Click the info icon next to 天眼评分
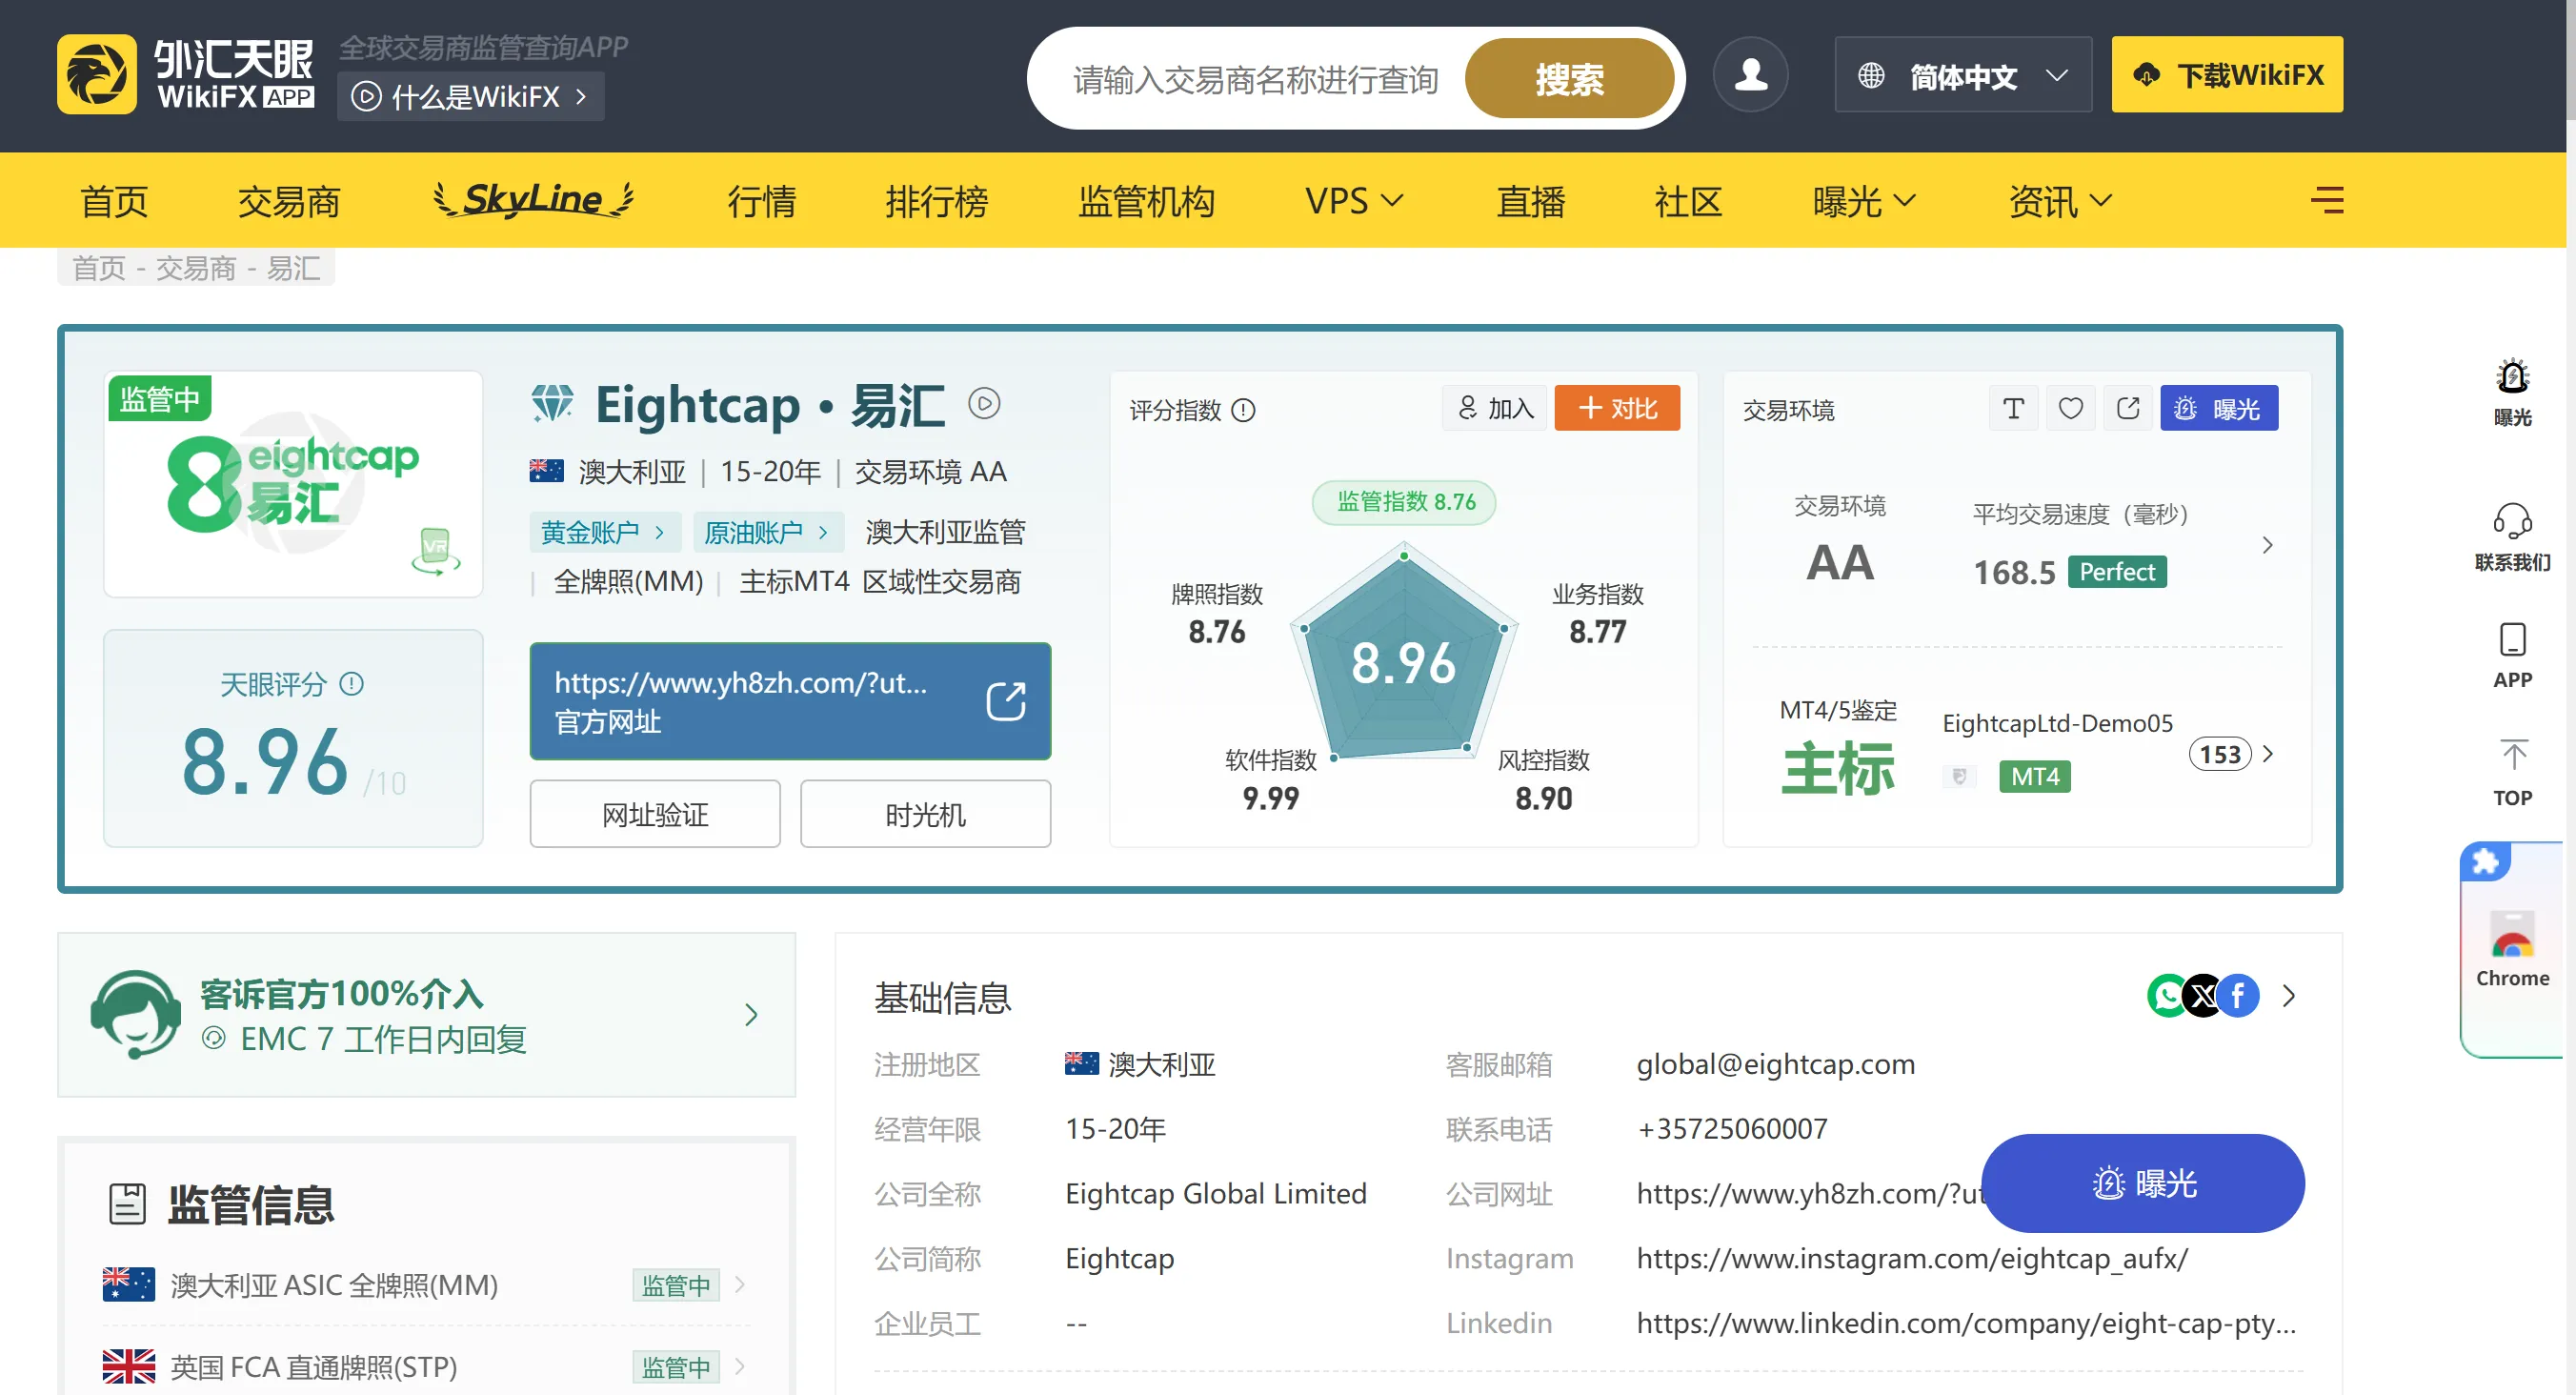Image resolution: width=2576 pixels, height=1395 pixels. [x=352, y=684]
